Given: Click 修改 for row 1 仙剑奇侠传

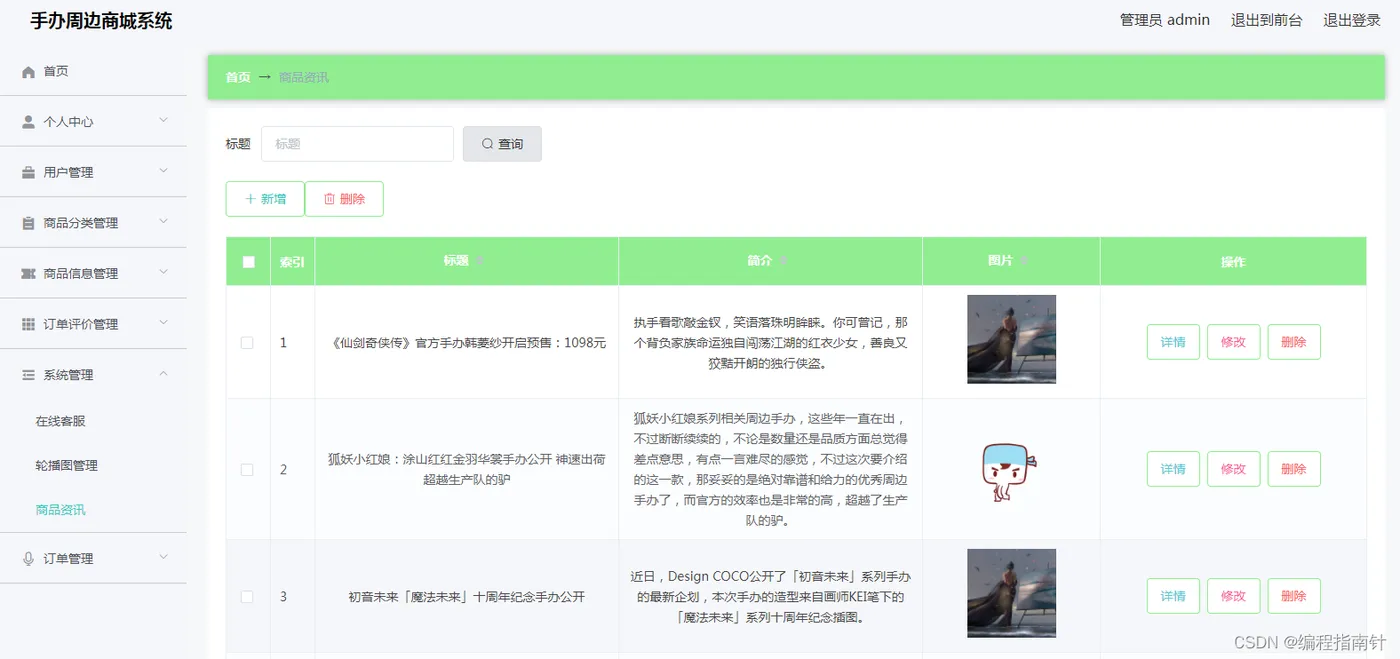Looking at the screenshot, I should pos(1233,342).
